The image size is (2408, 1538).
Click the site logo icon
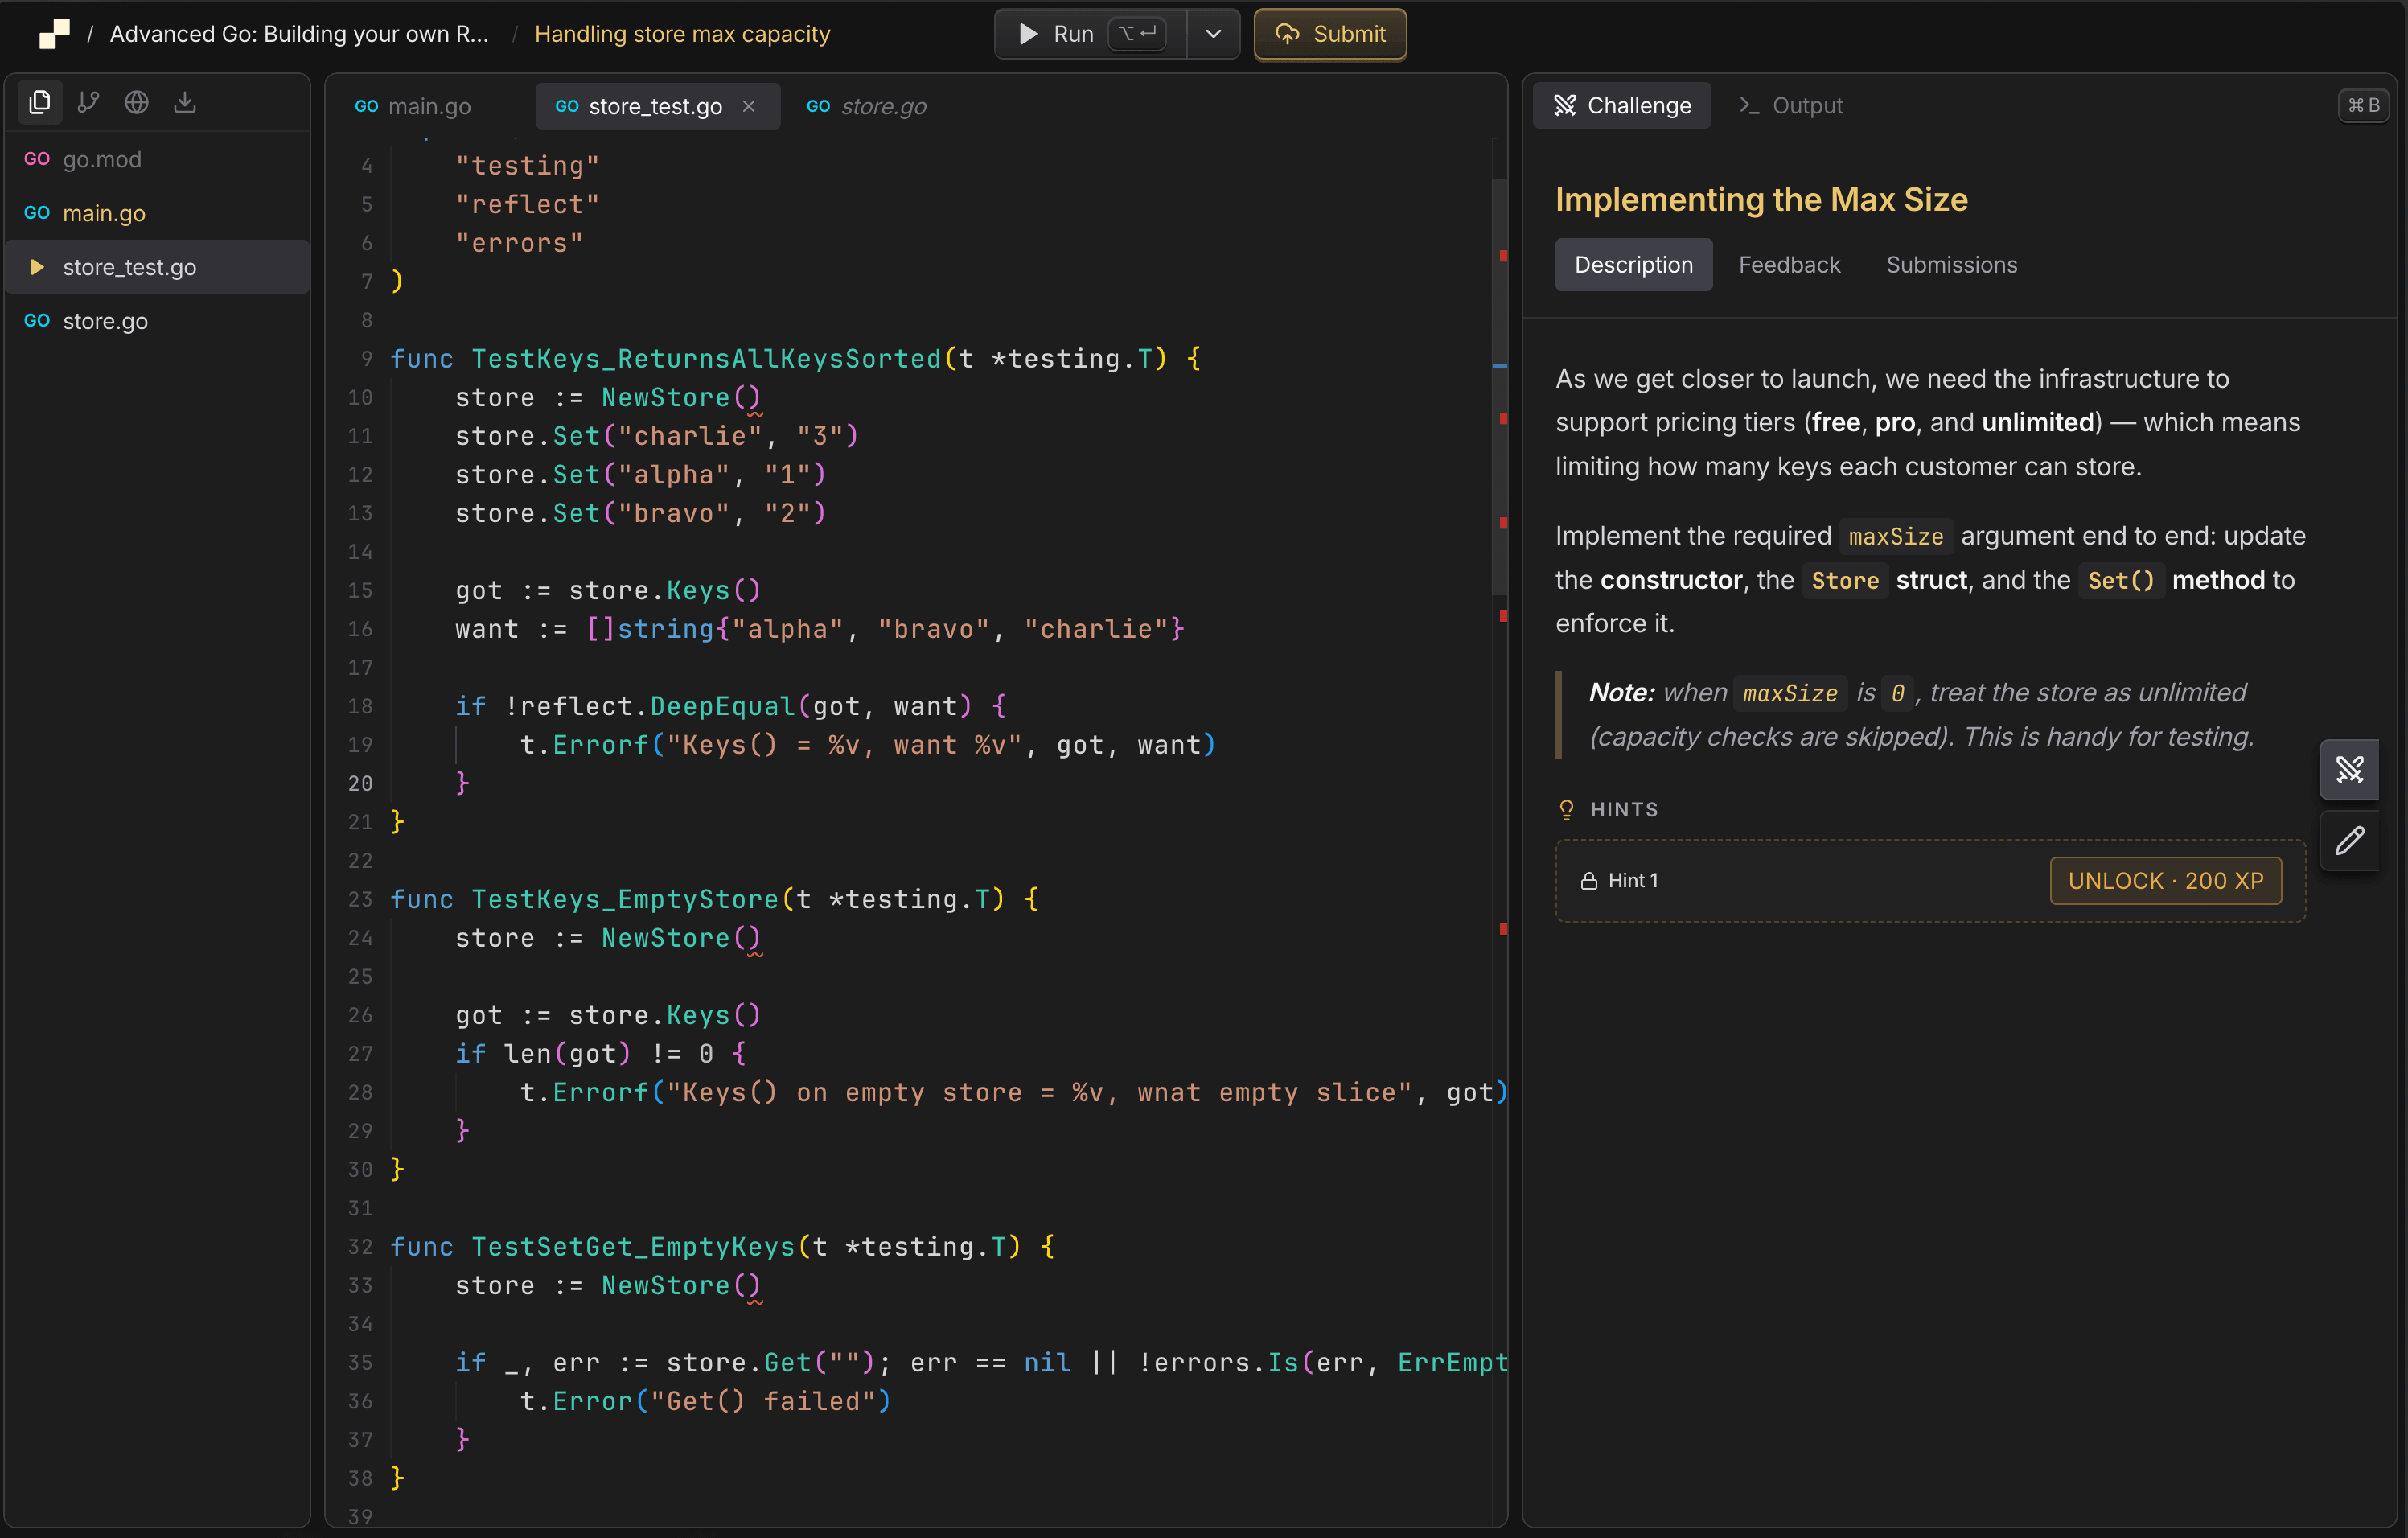point(54,33)
